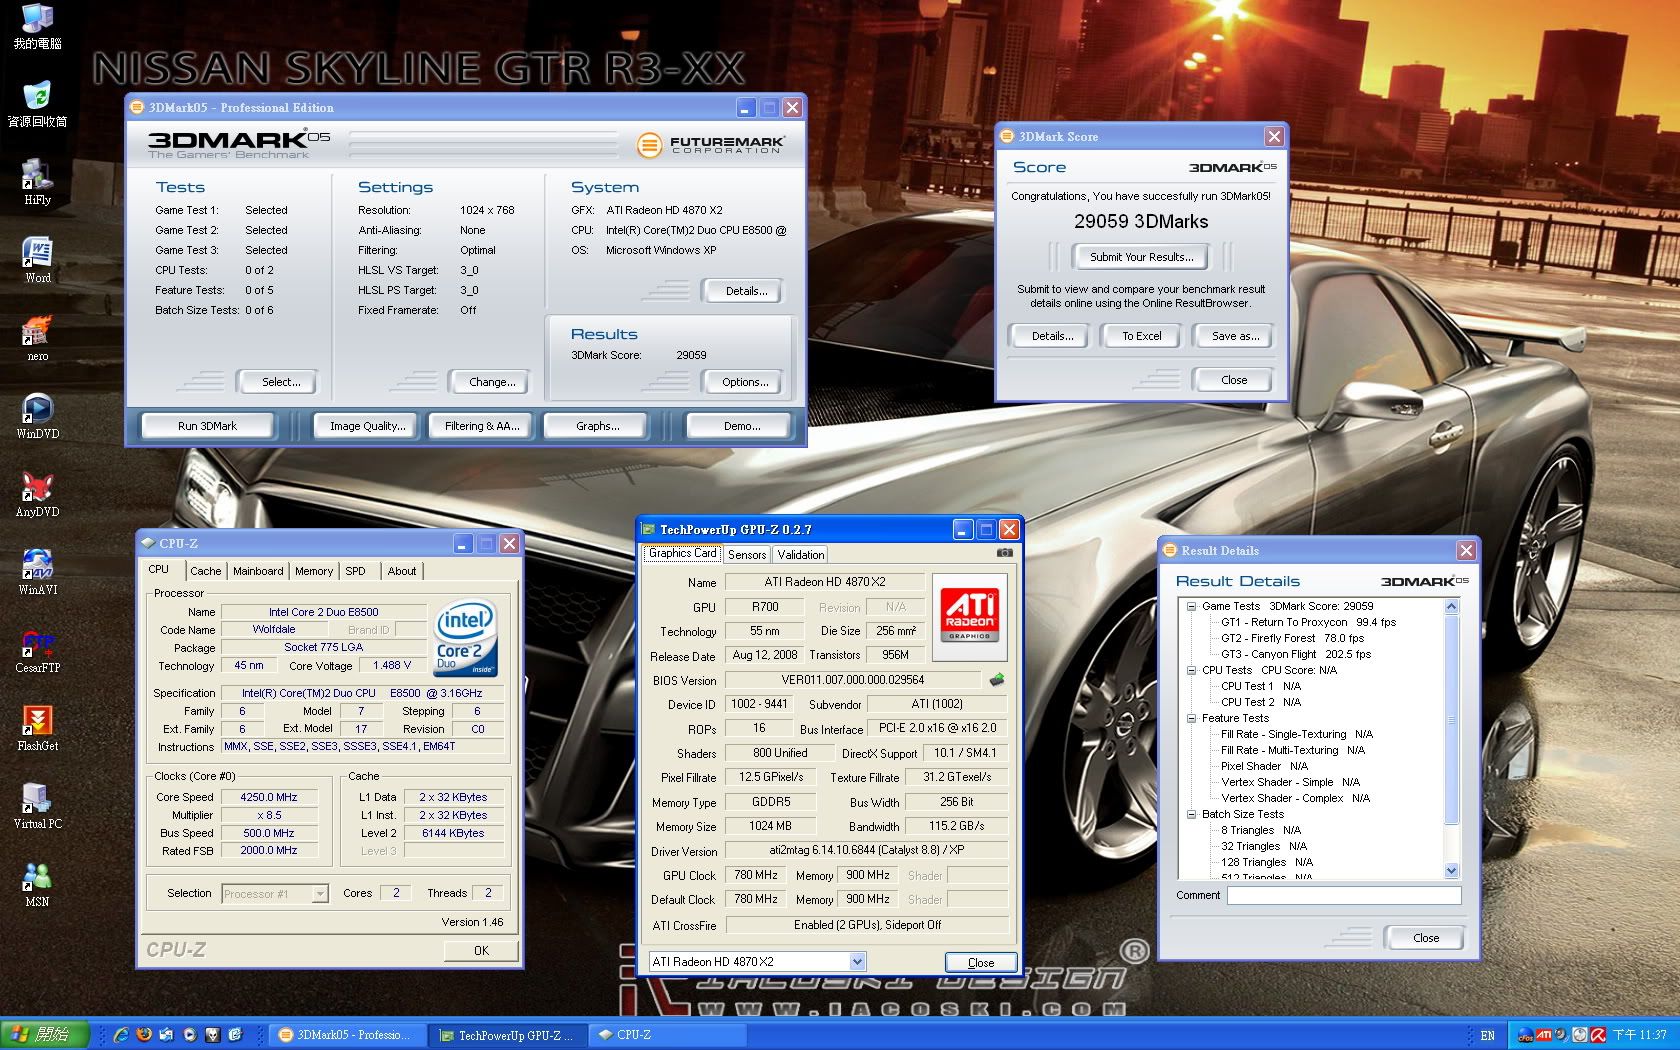Click the Demo... button
Viewport: 1680px width, 1050px height.
coord(742,426)
